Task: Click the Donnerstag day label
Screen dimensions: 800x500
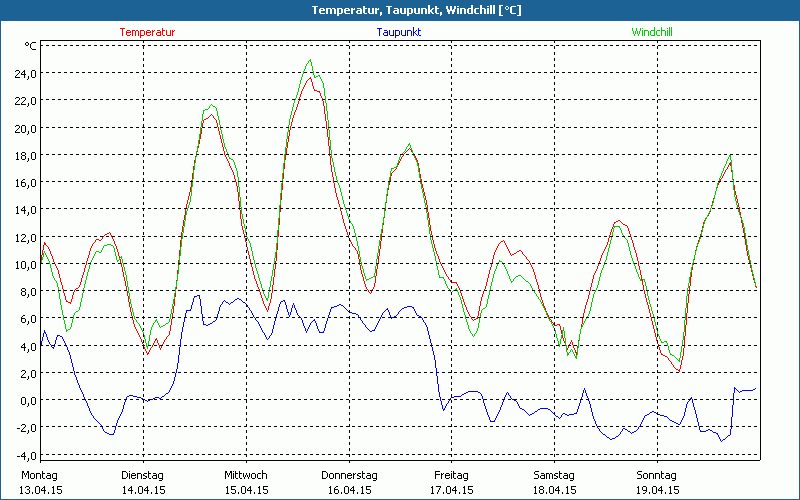Action: pyautogui.click(x=349, y=476)
